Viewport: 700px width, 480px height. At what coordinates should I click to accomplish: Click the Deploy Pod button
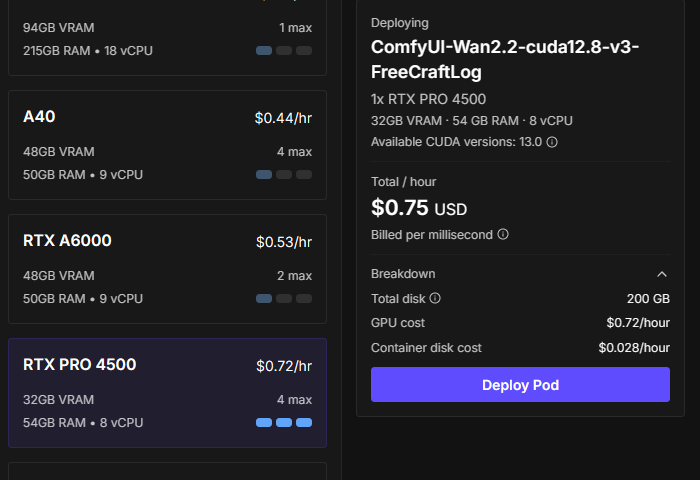[520, 384]
